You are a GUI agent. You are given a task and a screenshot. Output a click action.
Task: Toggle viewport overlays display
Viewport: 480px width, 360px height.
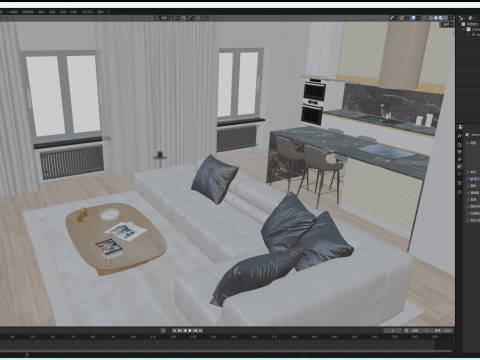click(x=413, y=18)
